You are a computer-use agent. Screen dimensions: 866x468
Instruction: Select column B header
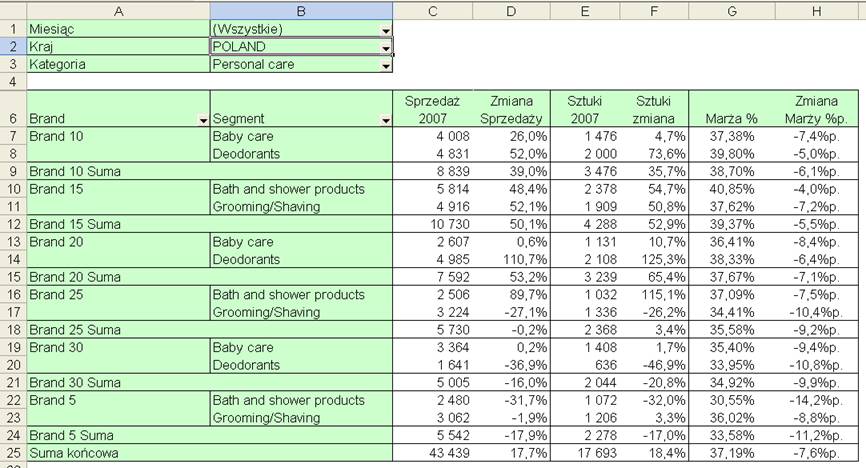[x=301, y=11]
